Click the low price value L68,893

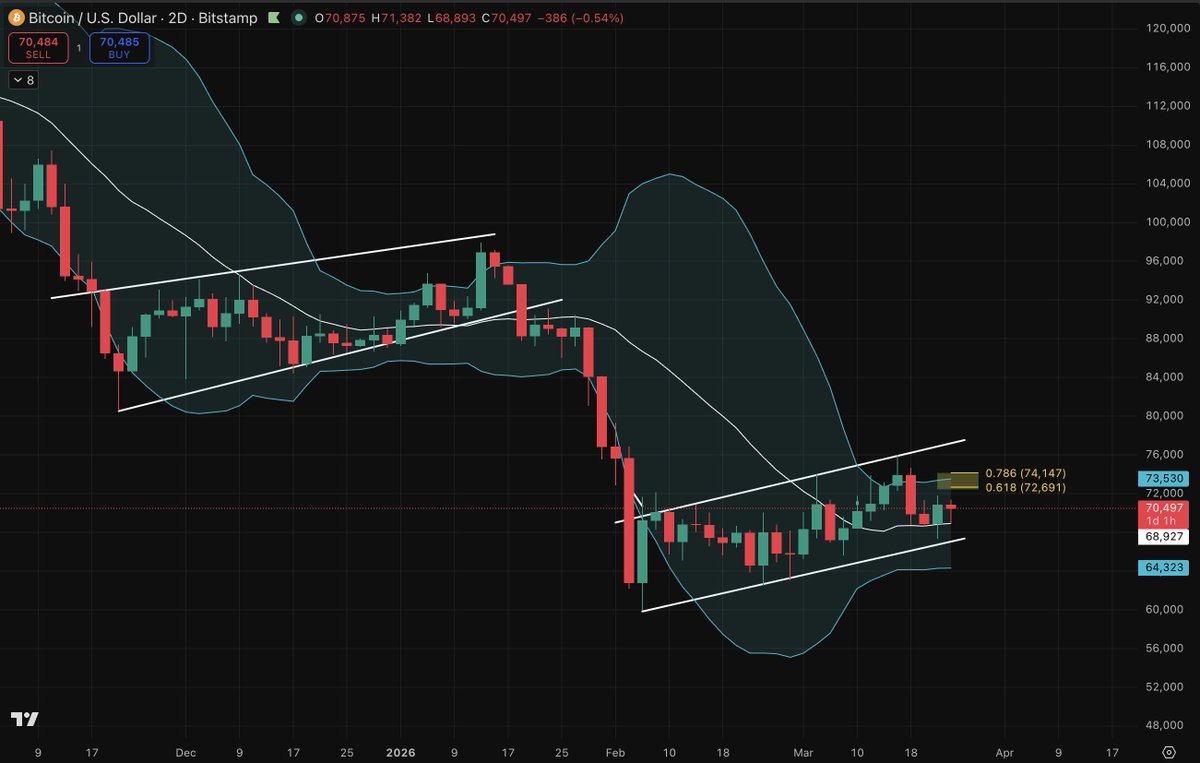453,18
